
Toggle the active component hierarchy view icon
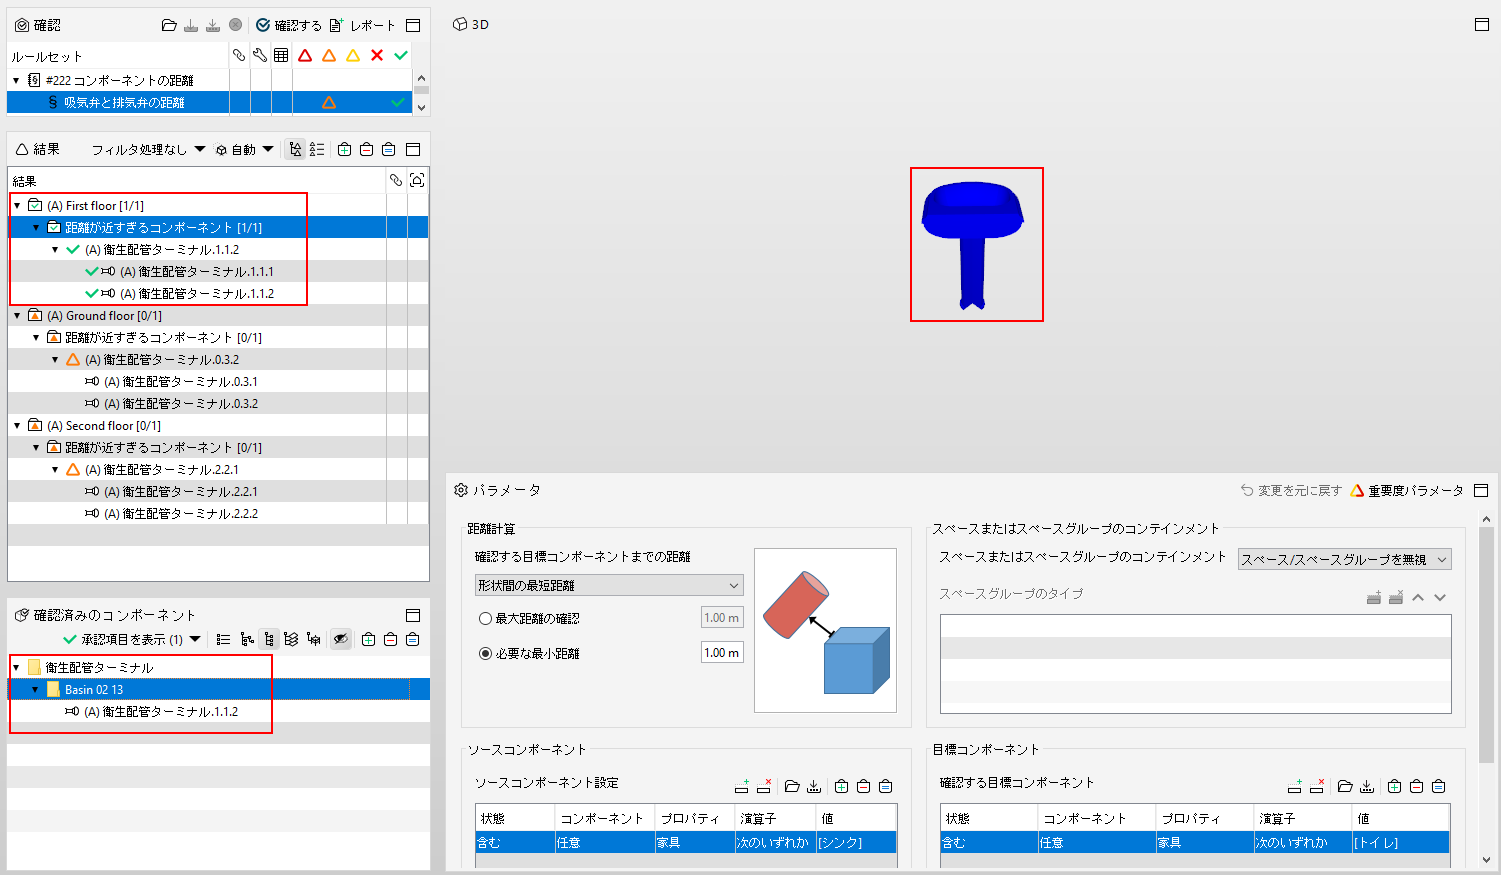pyautogui.click(x=269, y=639)
